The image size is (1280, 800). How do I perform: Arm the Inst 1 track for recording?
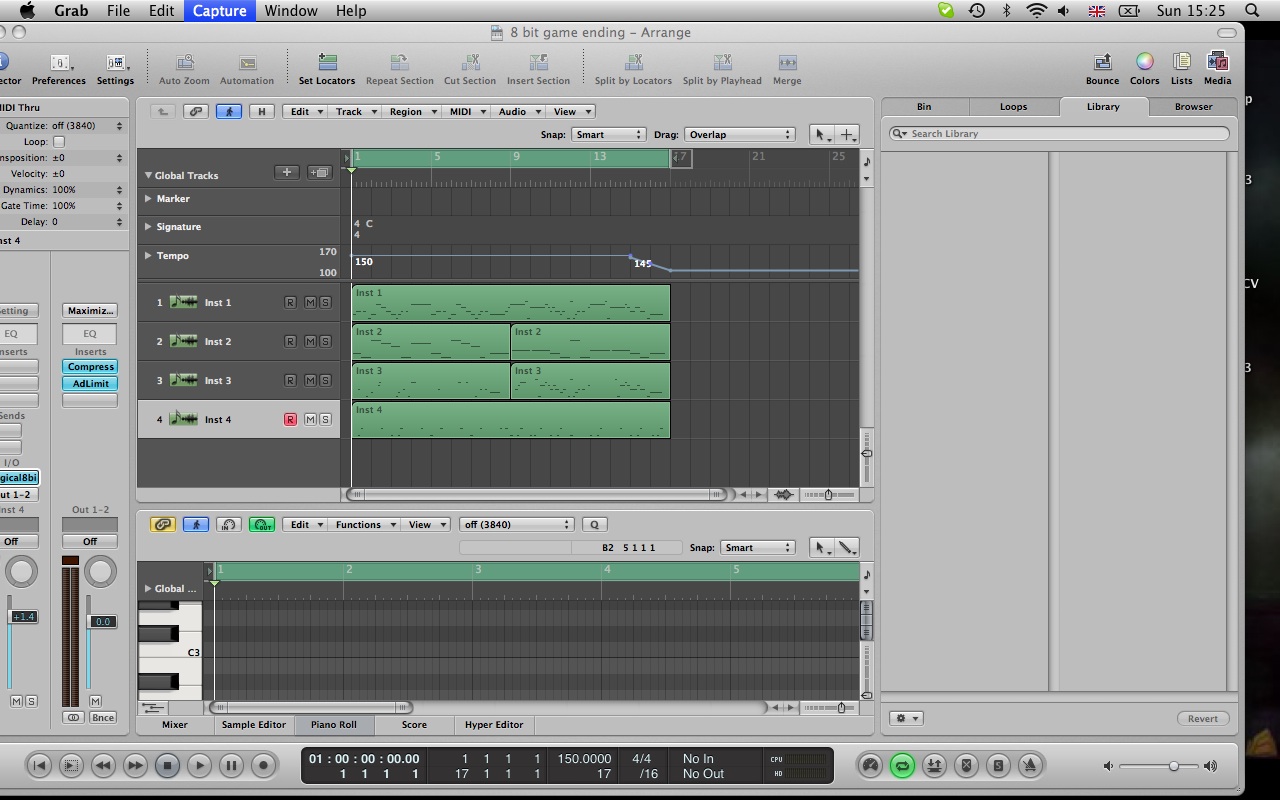[x=290, y=302]
